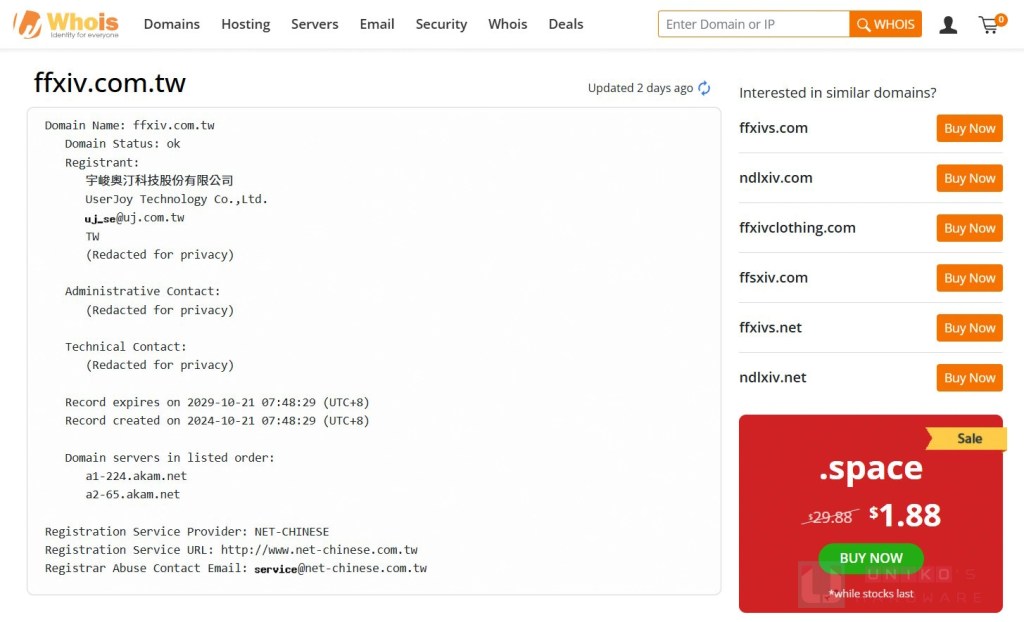Open the Servers menu
Viewport: 1024px width, 622px height.
point(314,24)
